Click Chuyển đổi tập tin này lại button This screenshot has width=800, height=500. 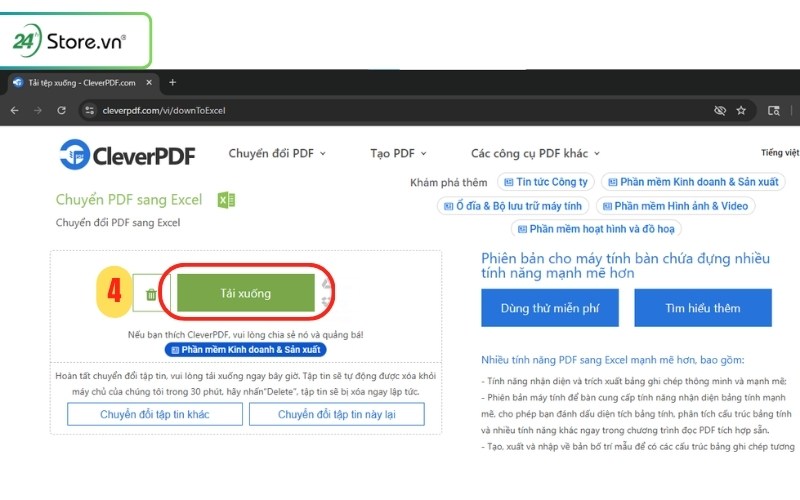pyautogui.click(x=337, y=414)
